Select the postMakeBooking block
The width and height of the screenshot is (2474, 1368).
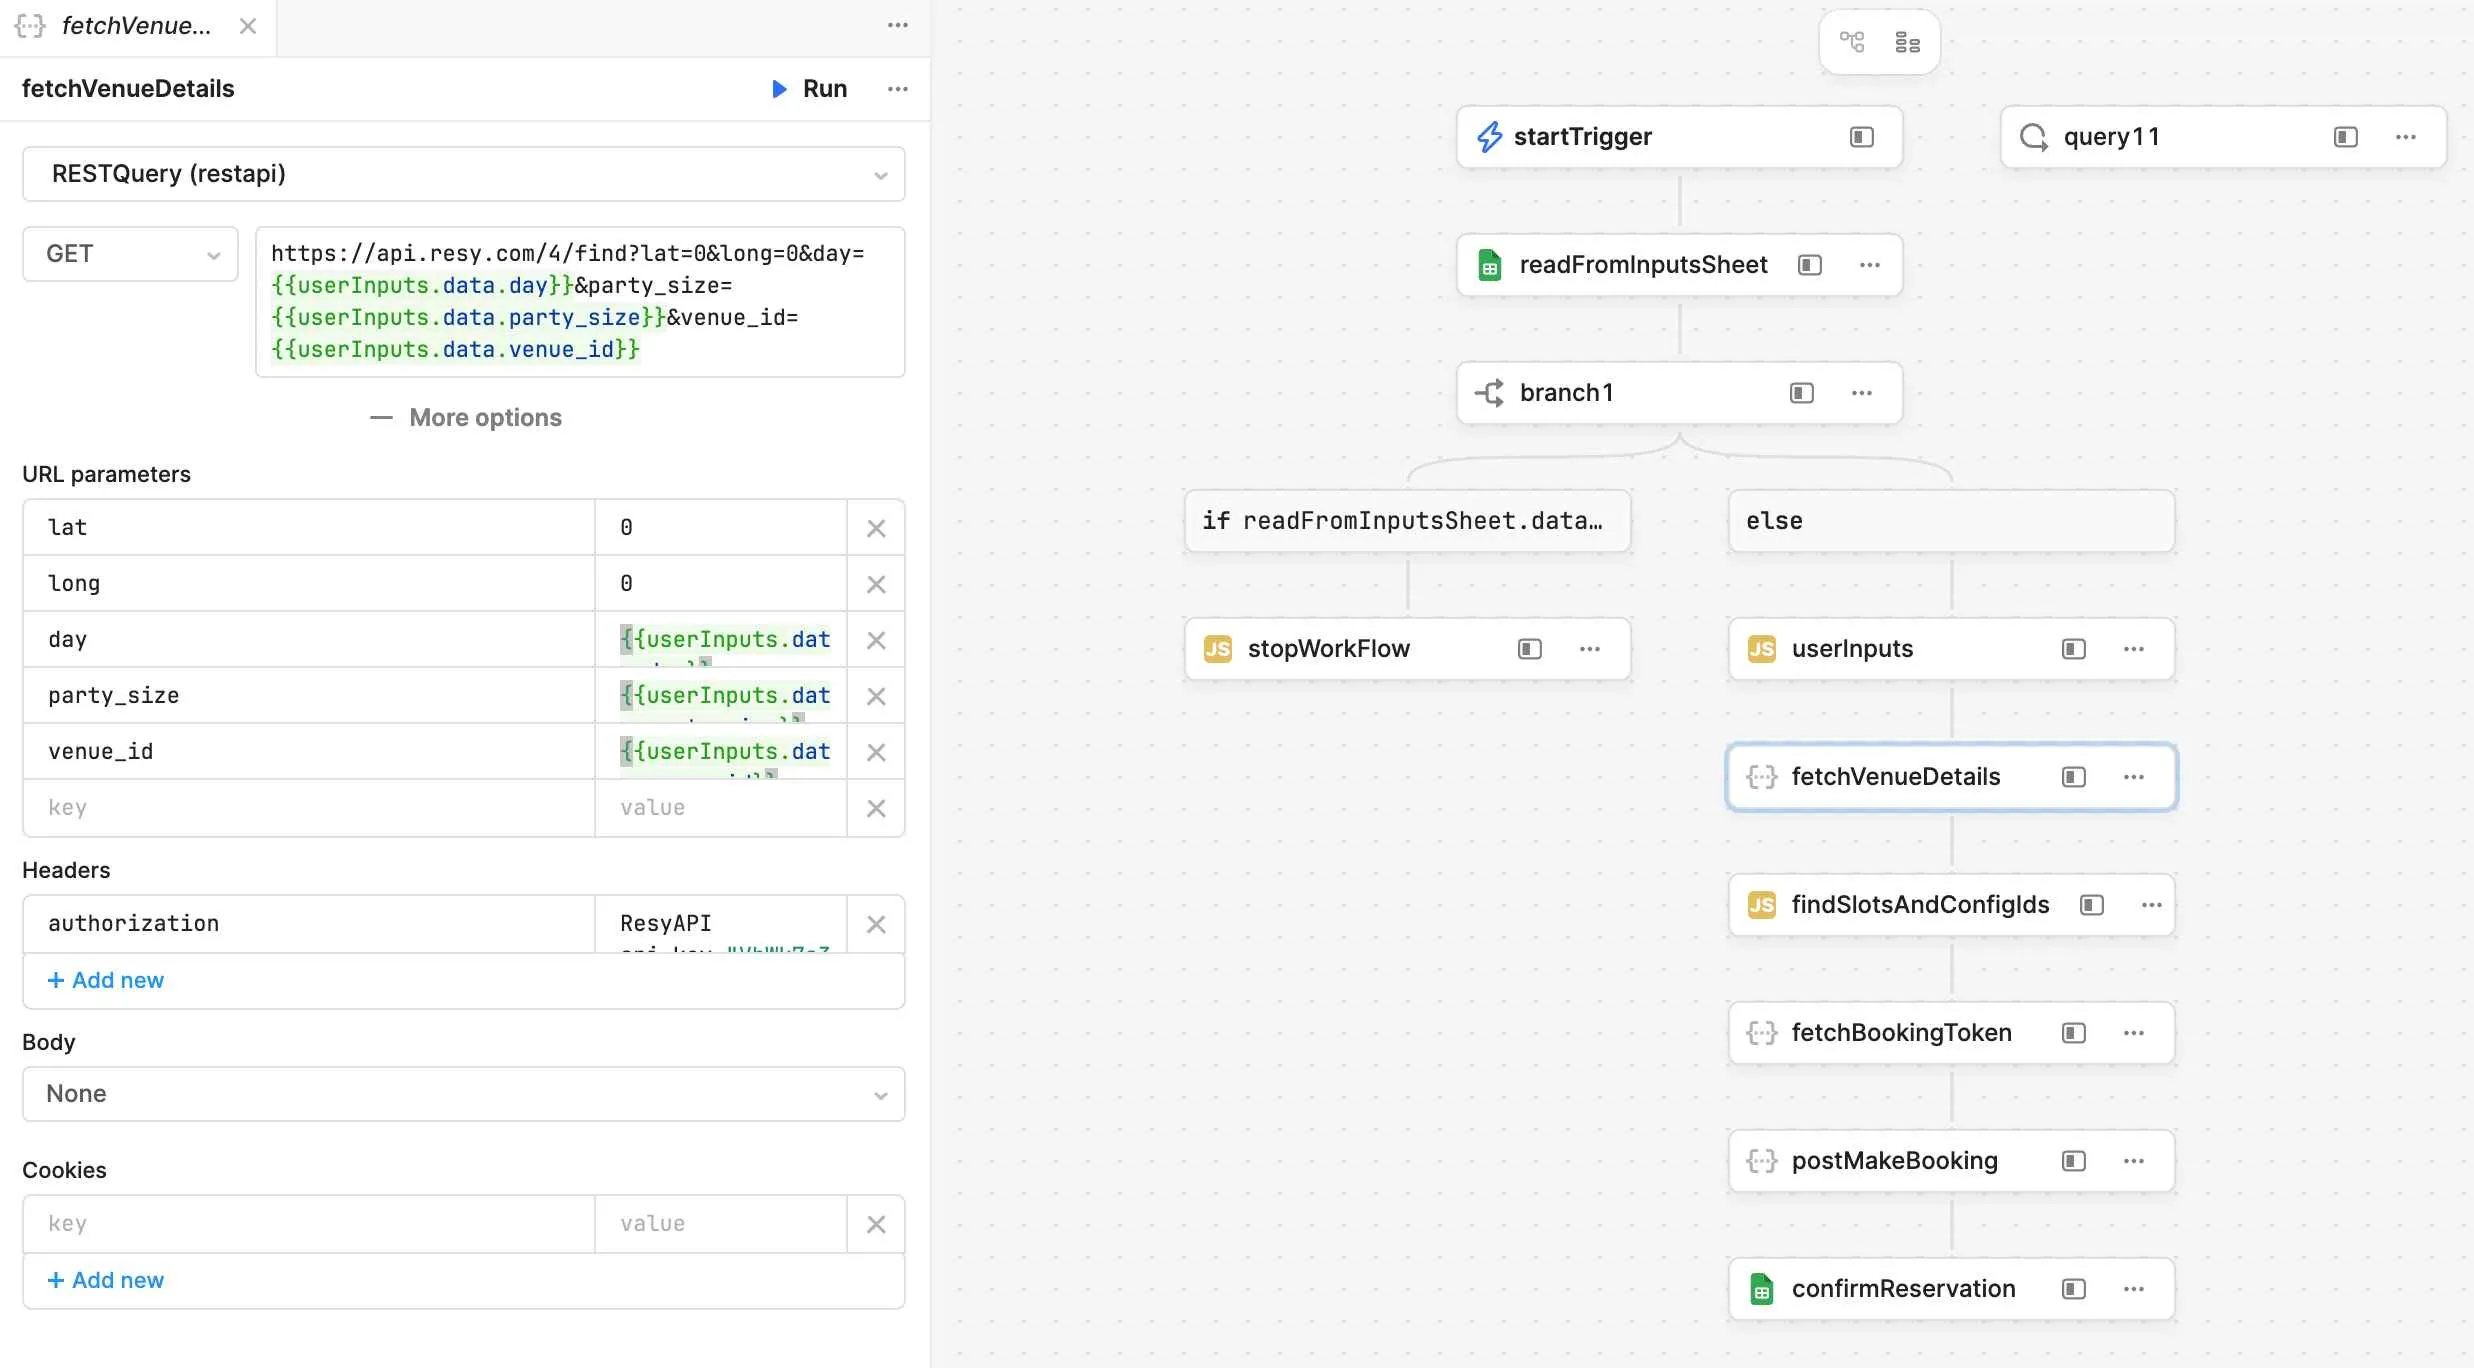(1952, 1161)
